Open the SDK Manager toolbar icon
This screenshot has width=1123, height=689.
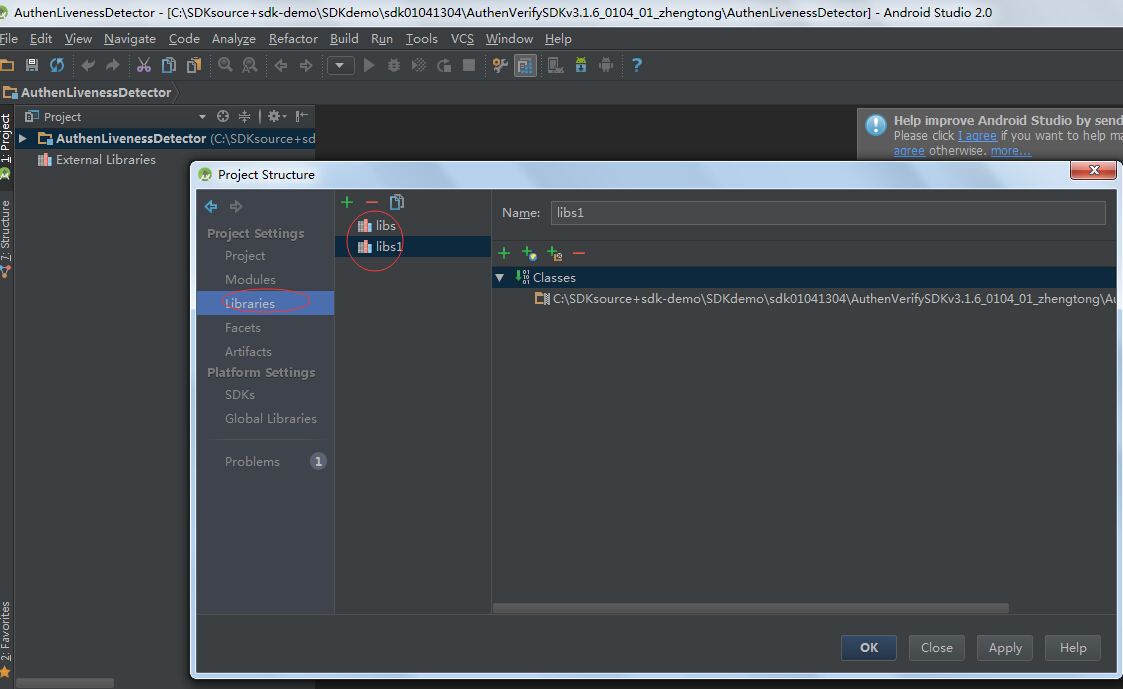[581, 66]
